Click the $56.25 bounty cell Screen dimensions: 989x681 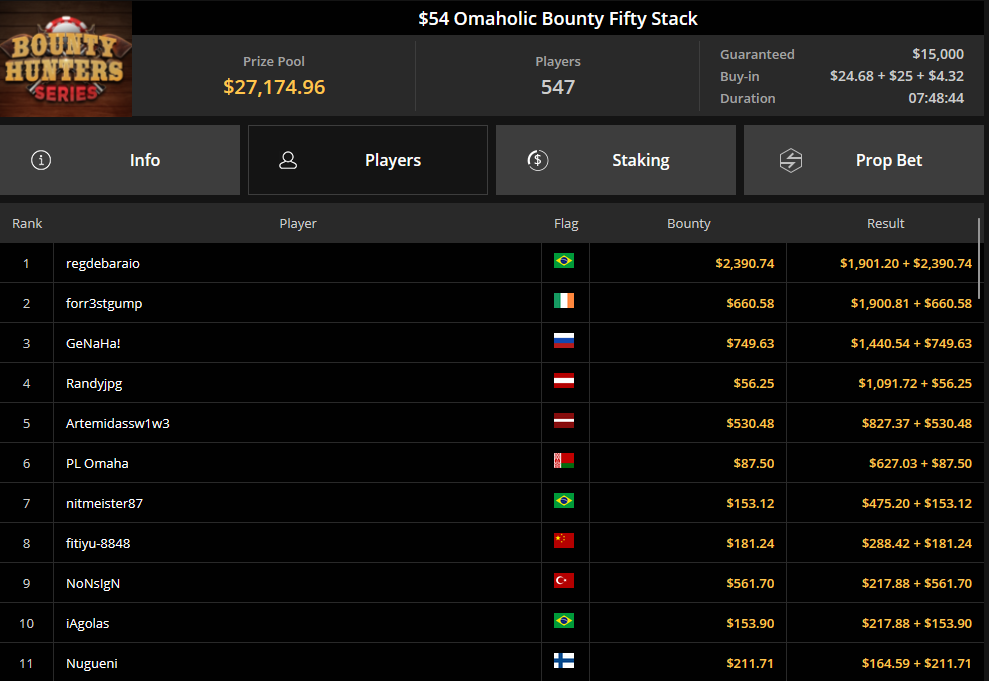754,383
